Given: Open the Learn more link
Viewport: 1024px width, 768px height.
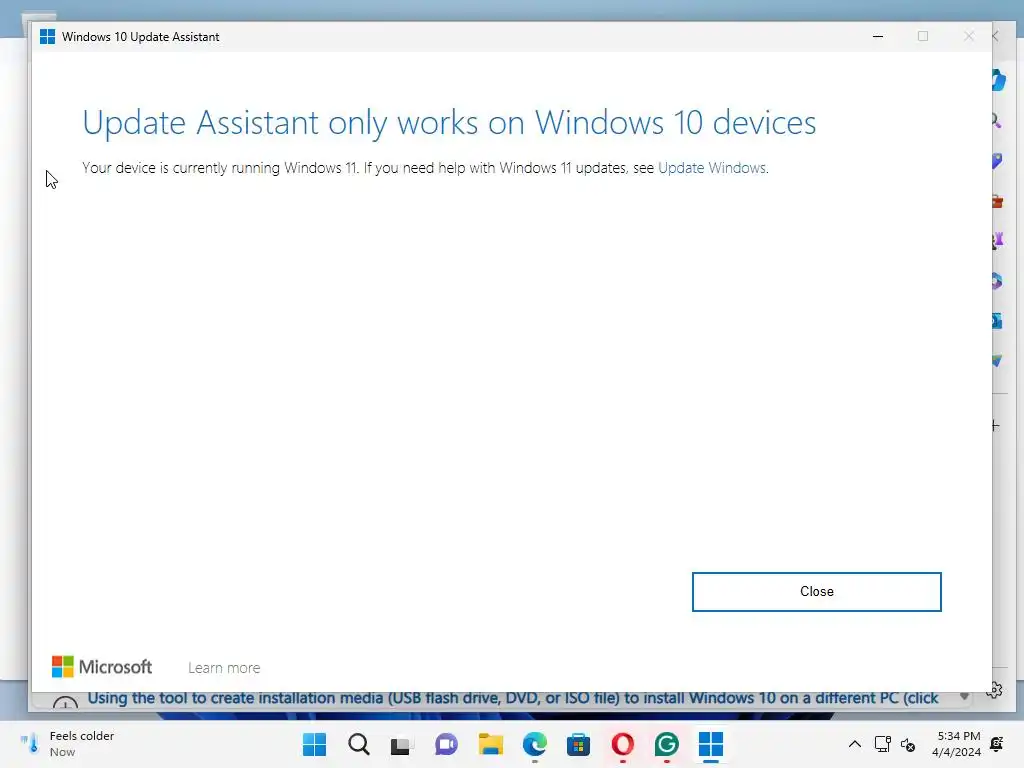Looking at the screenshot, I should tap(224, 667).
